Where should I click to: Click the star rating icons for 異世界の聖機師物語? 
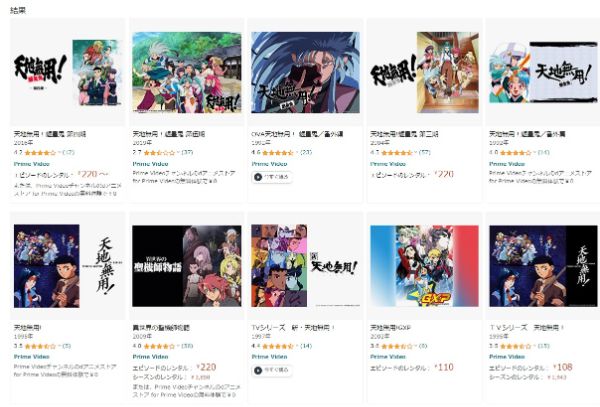pyautogui.click(x=159, y=346)
